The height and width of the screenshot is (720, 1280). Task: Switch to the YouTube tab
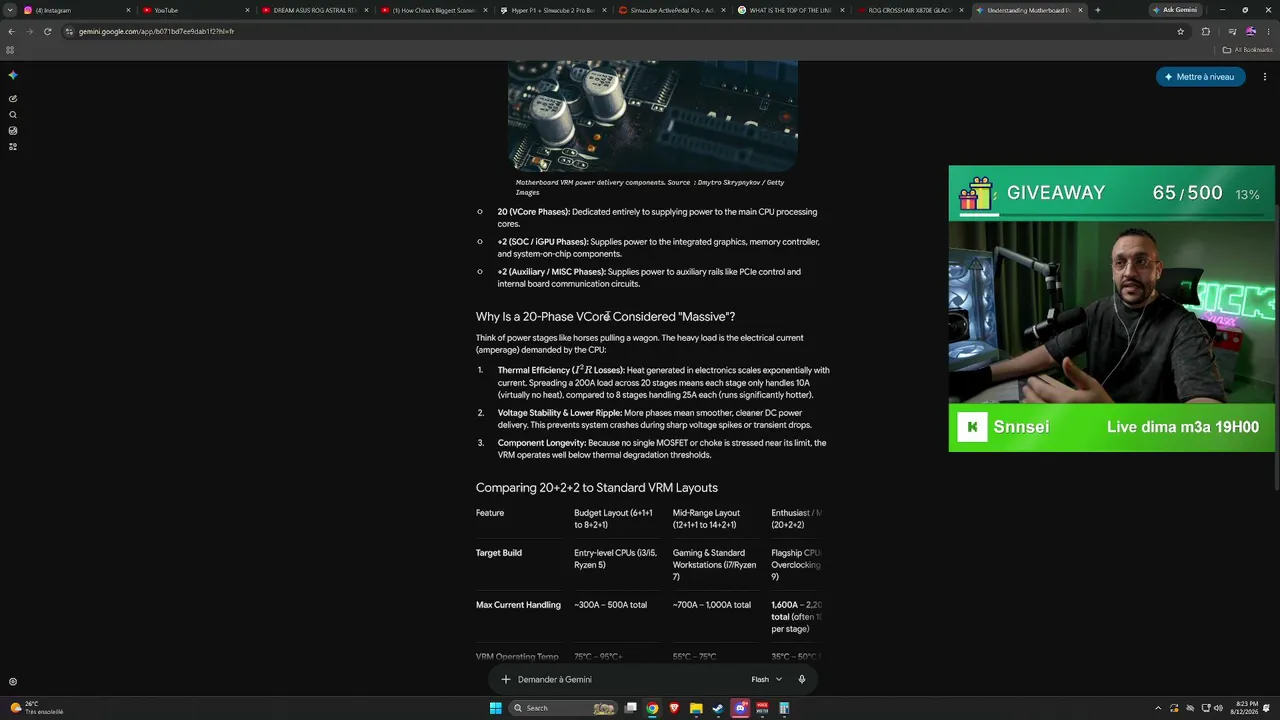195,10
